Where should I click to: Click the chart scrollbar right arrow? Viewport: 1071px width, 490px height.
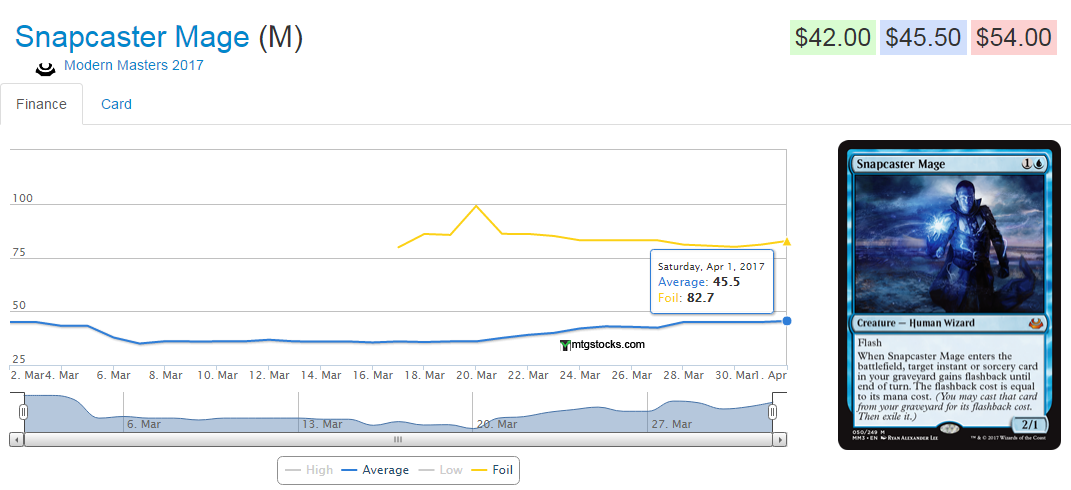coord(780,439)
